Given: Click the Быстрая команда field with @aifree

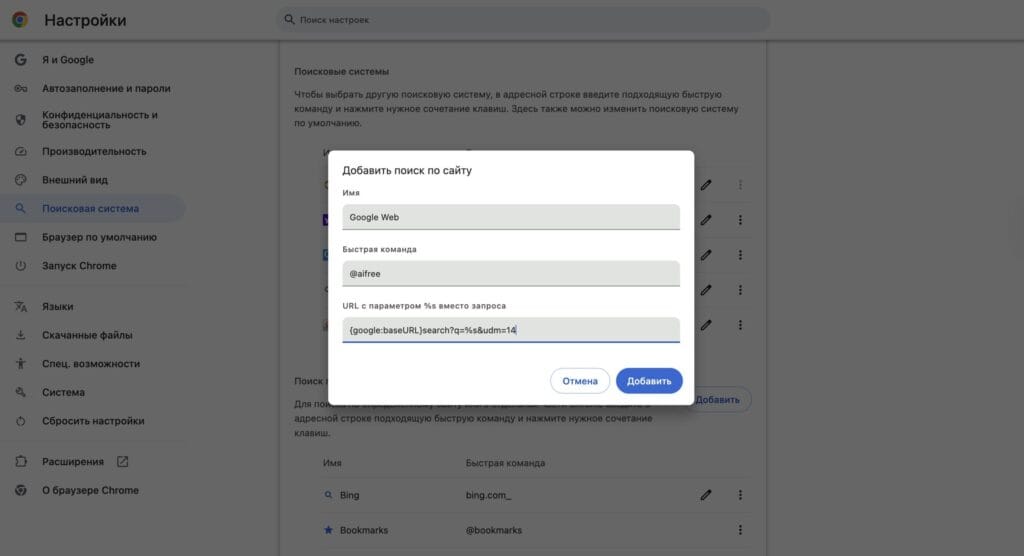Looking at the screenshot, I should (511, 273).
